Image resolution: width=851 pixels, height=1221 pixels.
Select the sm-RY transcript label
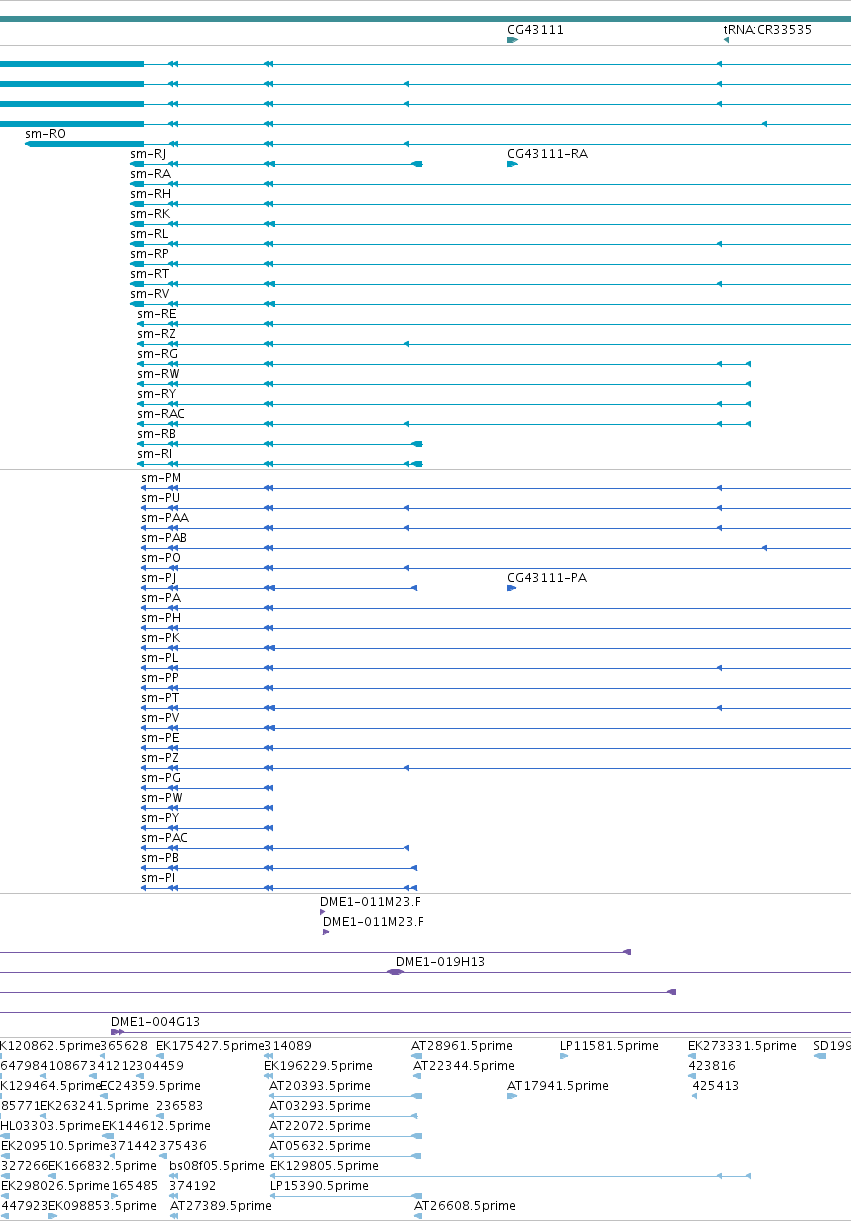pyautogui.click(x=156, y=394)
